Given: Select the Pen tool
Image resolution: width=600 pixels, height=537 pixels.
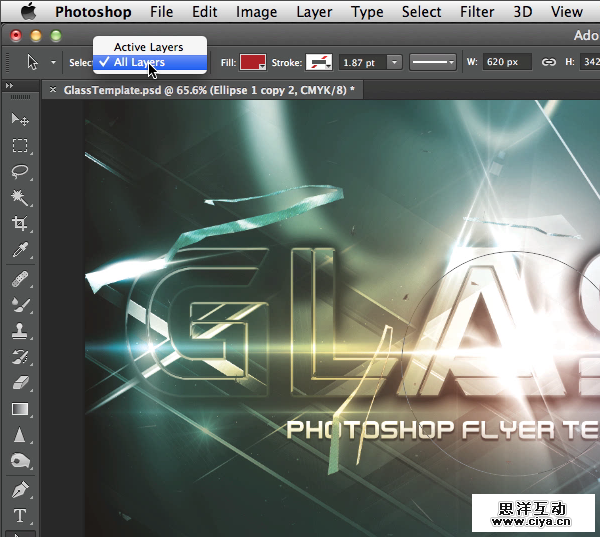Looking at the screenshot, I should (x=20, y=490).
